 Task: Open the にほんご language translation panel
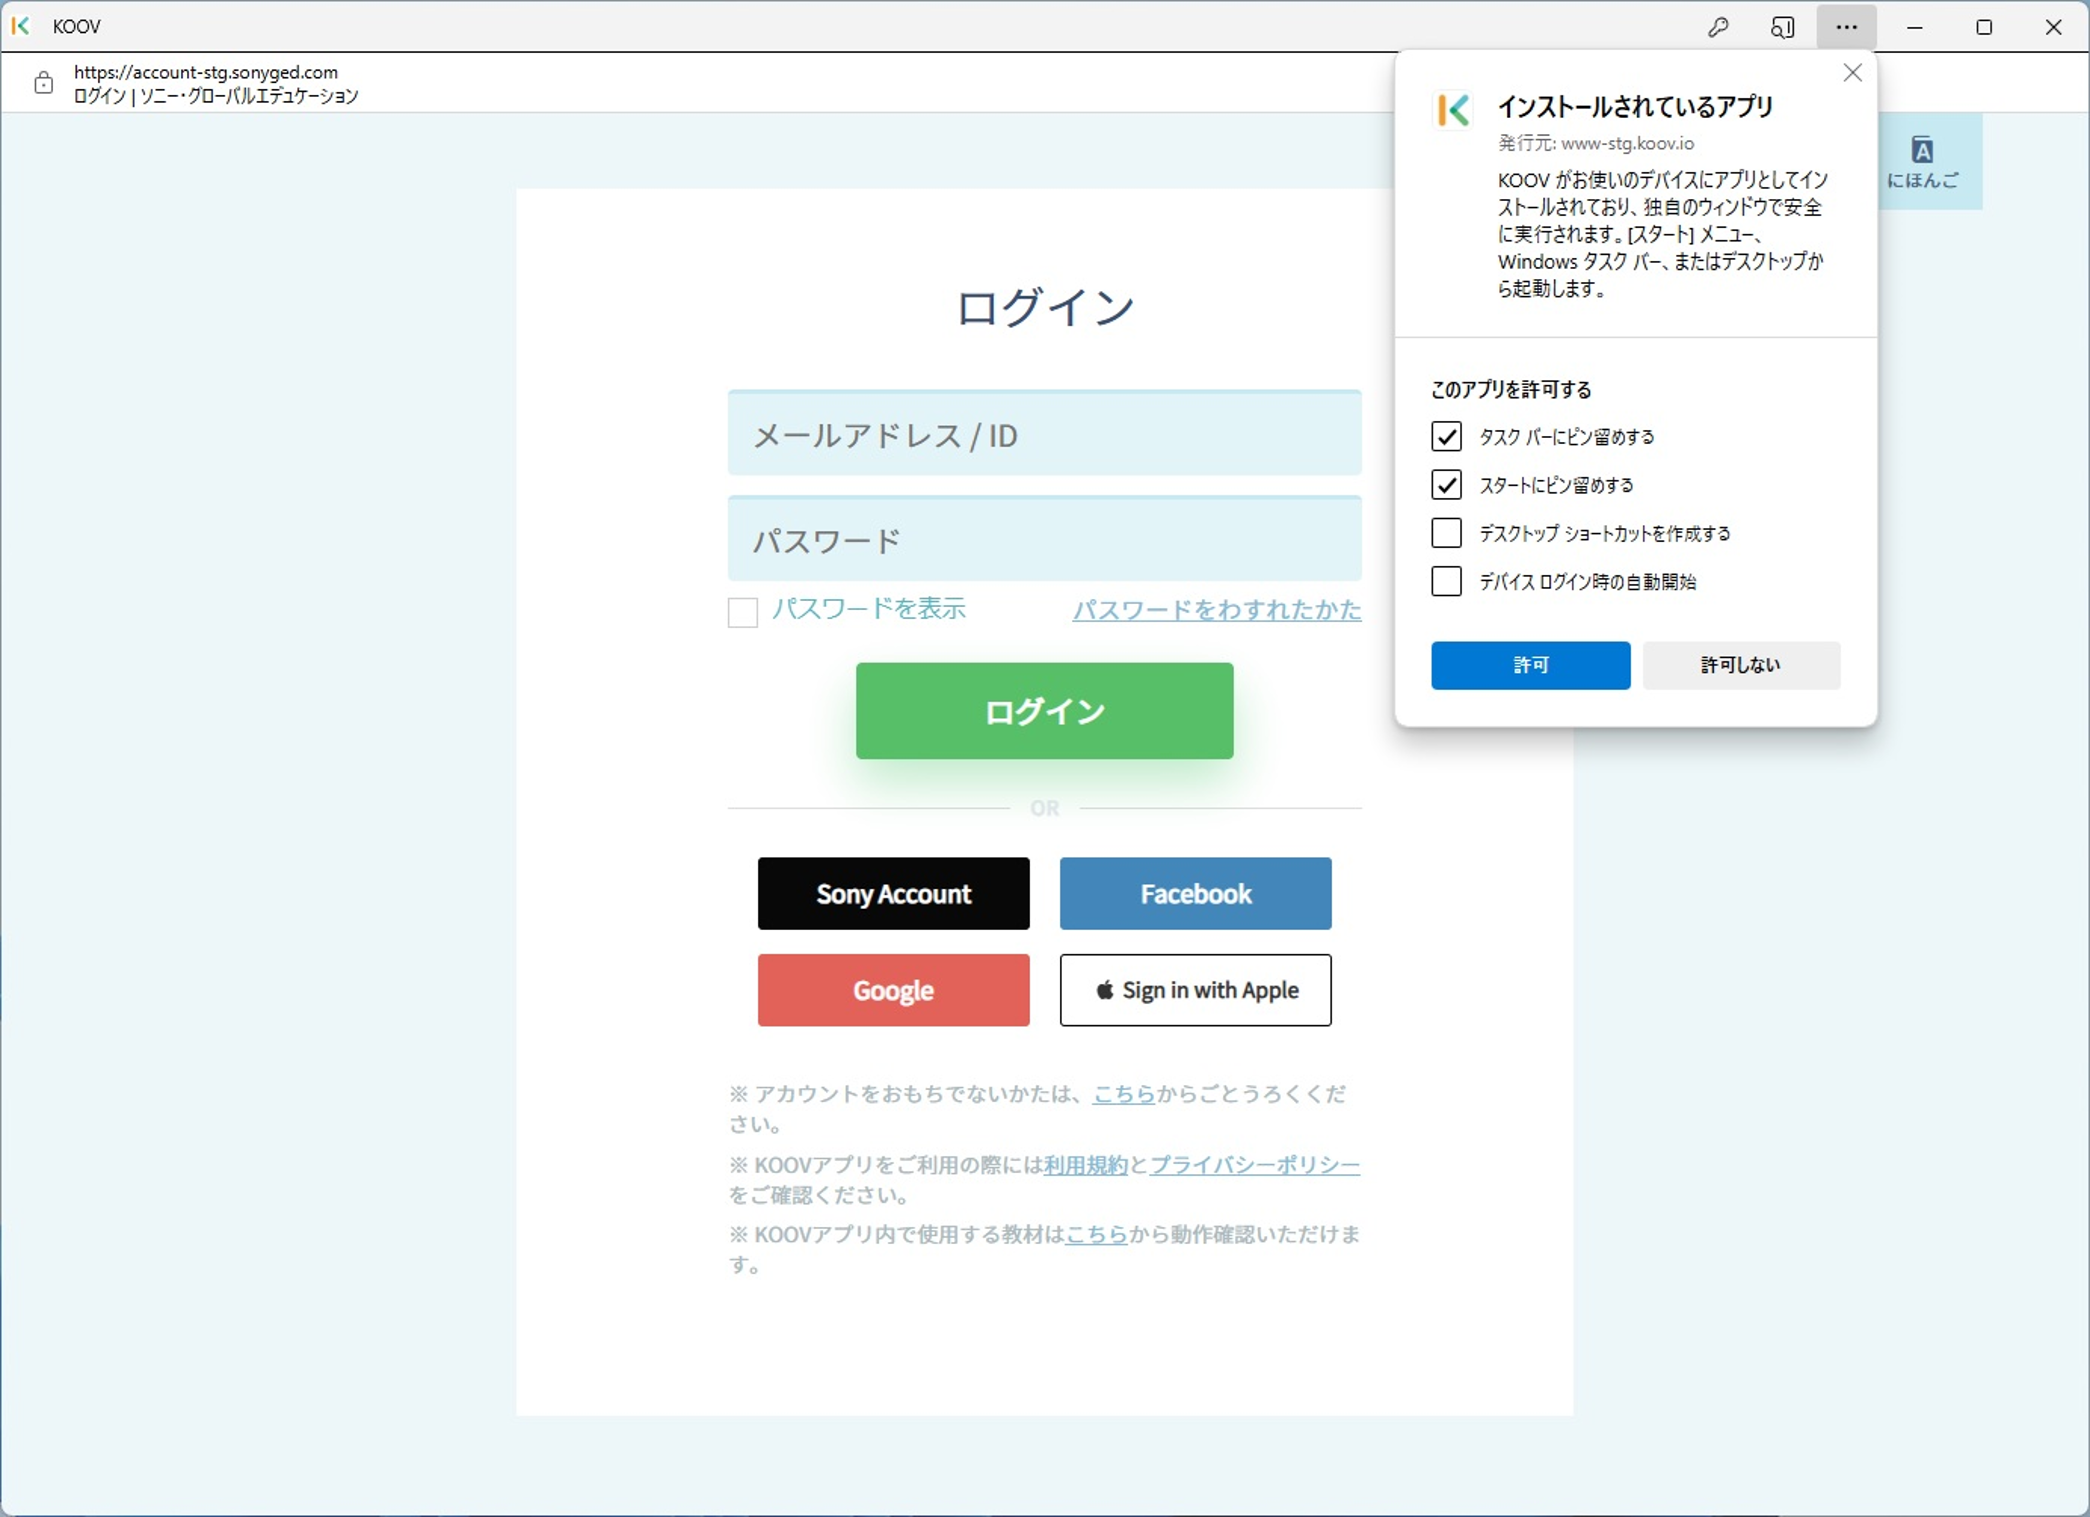(x=1923, y=161)
